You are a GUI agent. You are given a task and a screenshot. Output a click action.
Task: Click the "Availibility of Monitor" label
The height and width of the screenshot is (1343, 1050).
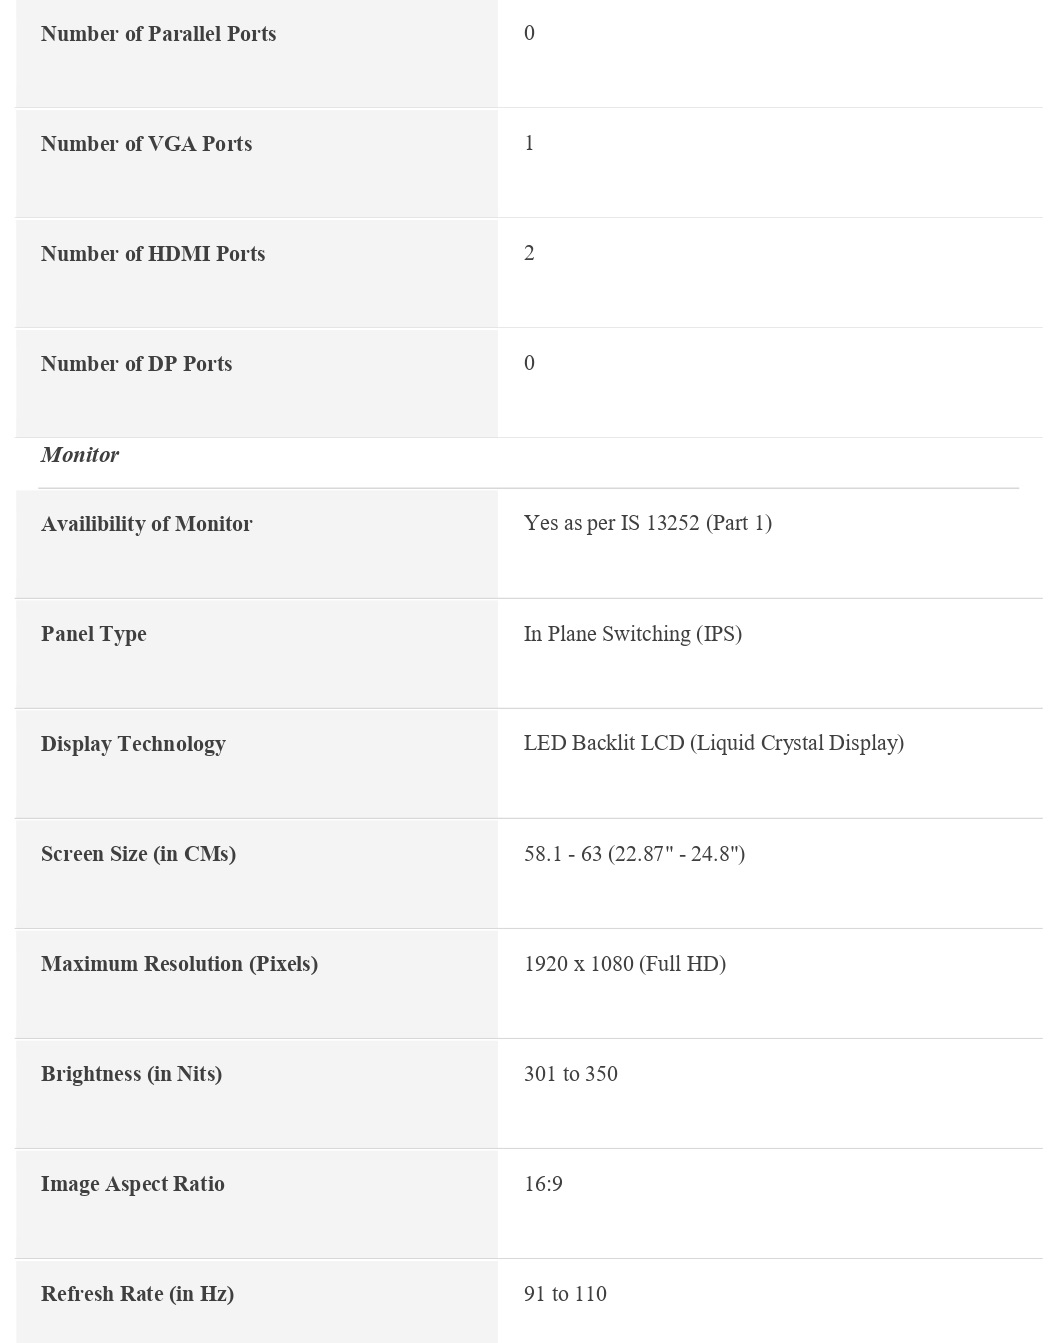(146, 524)
